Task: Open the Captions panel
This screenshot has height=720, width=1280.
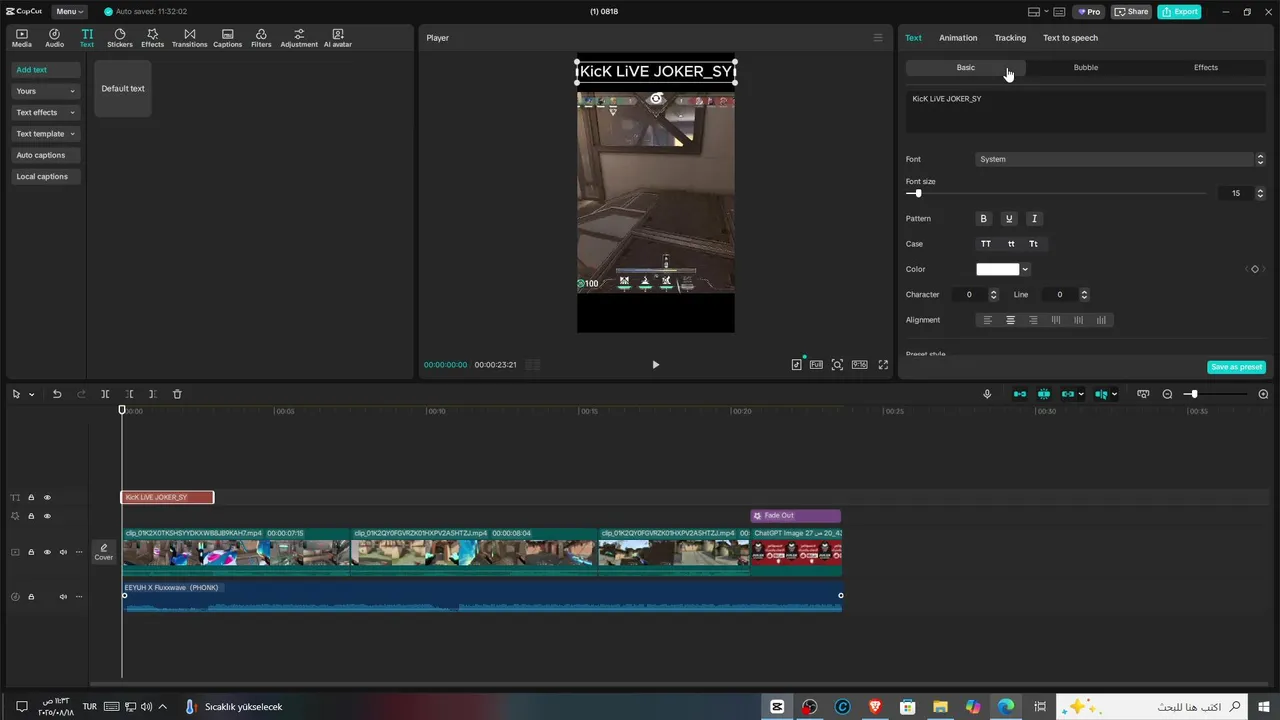Action: click(227, 38)
